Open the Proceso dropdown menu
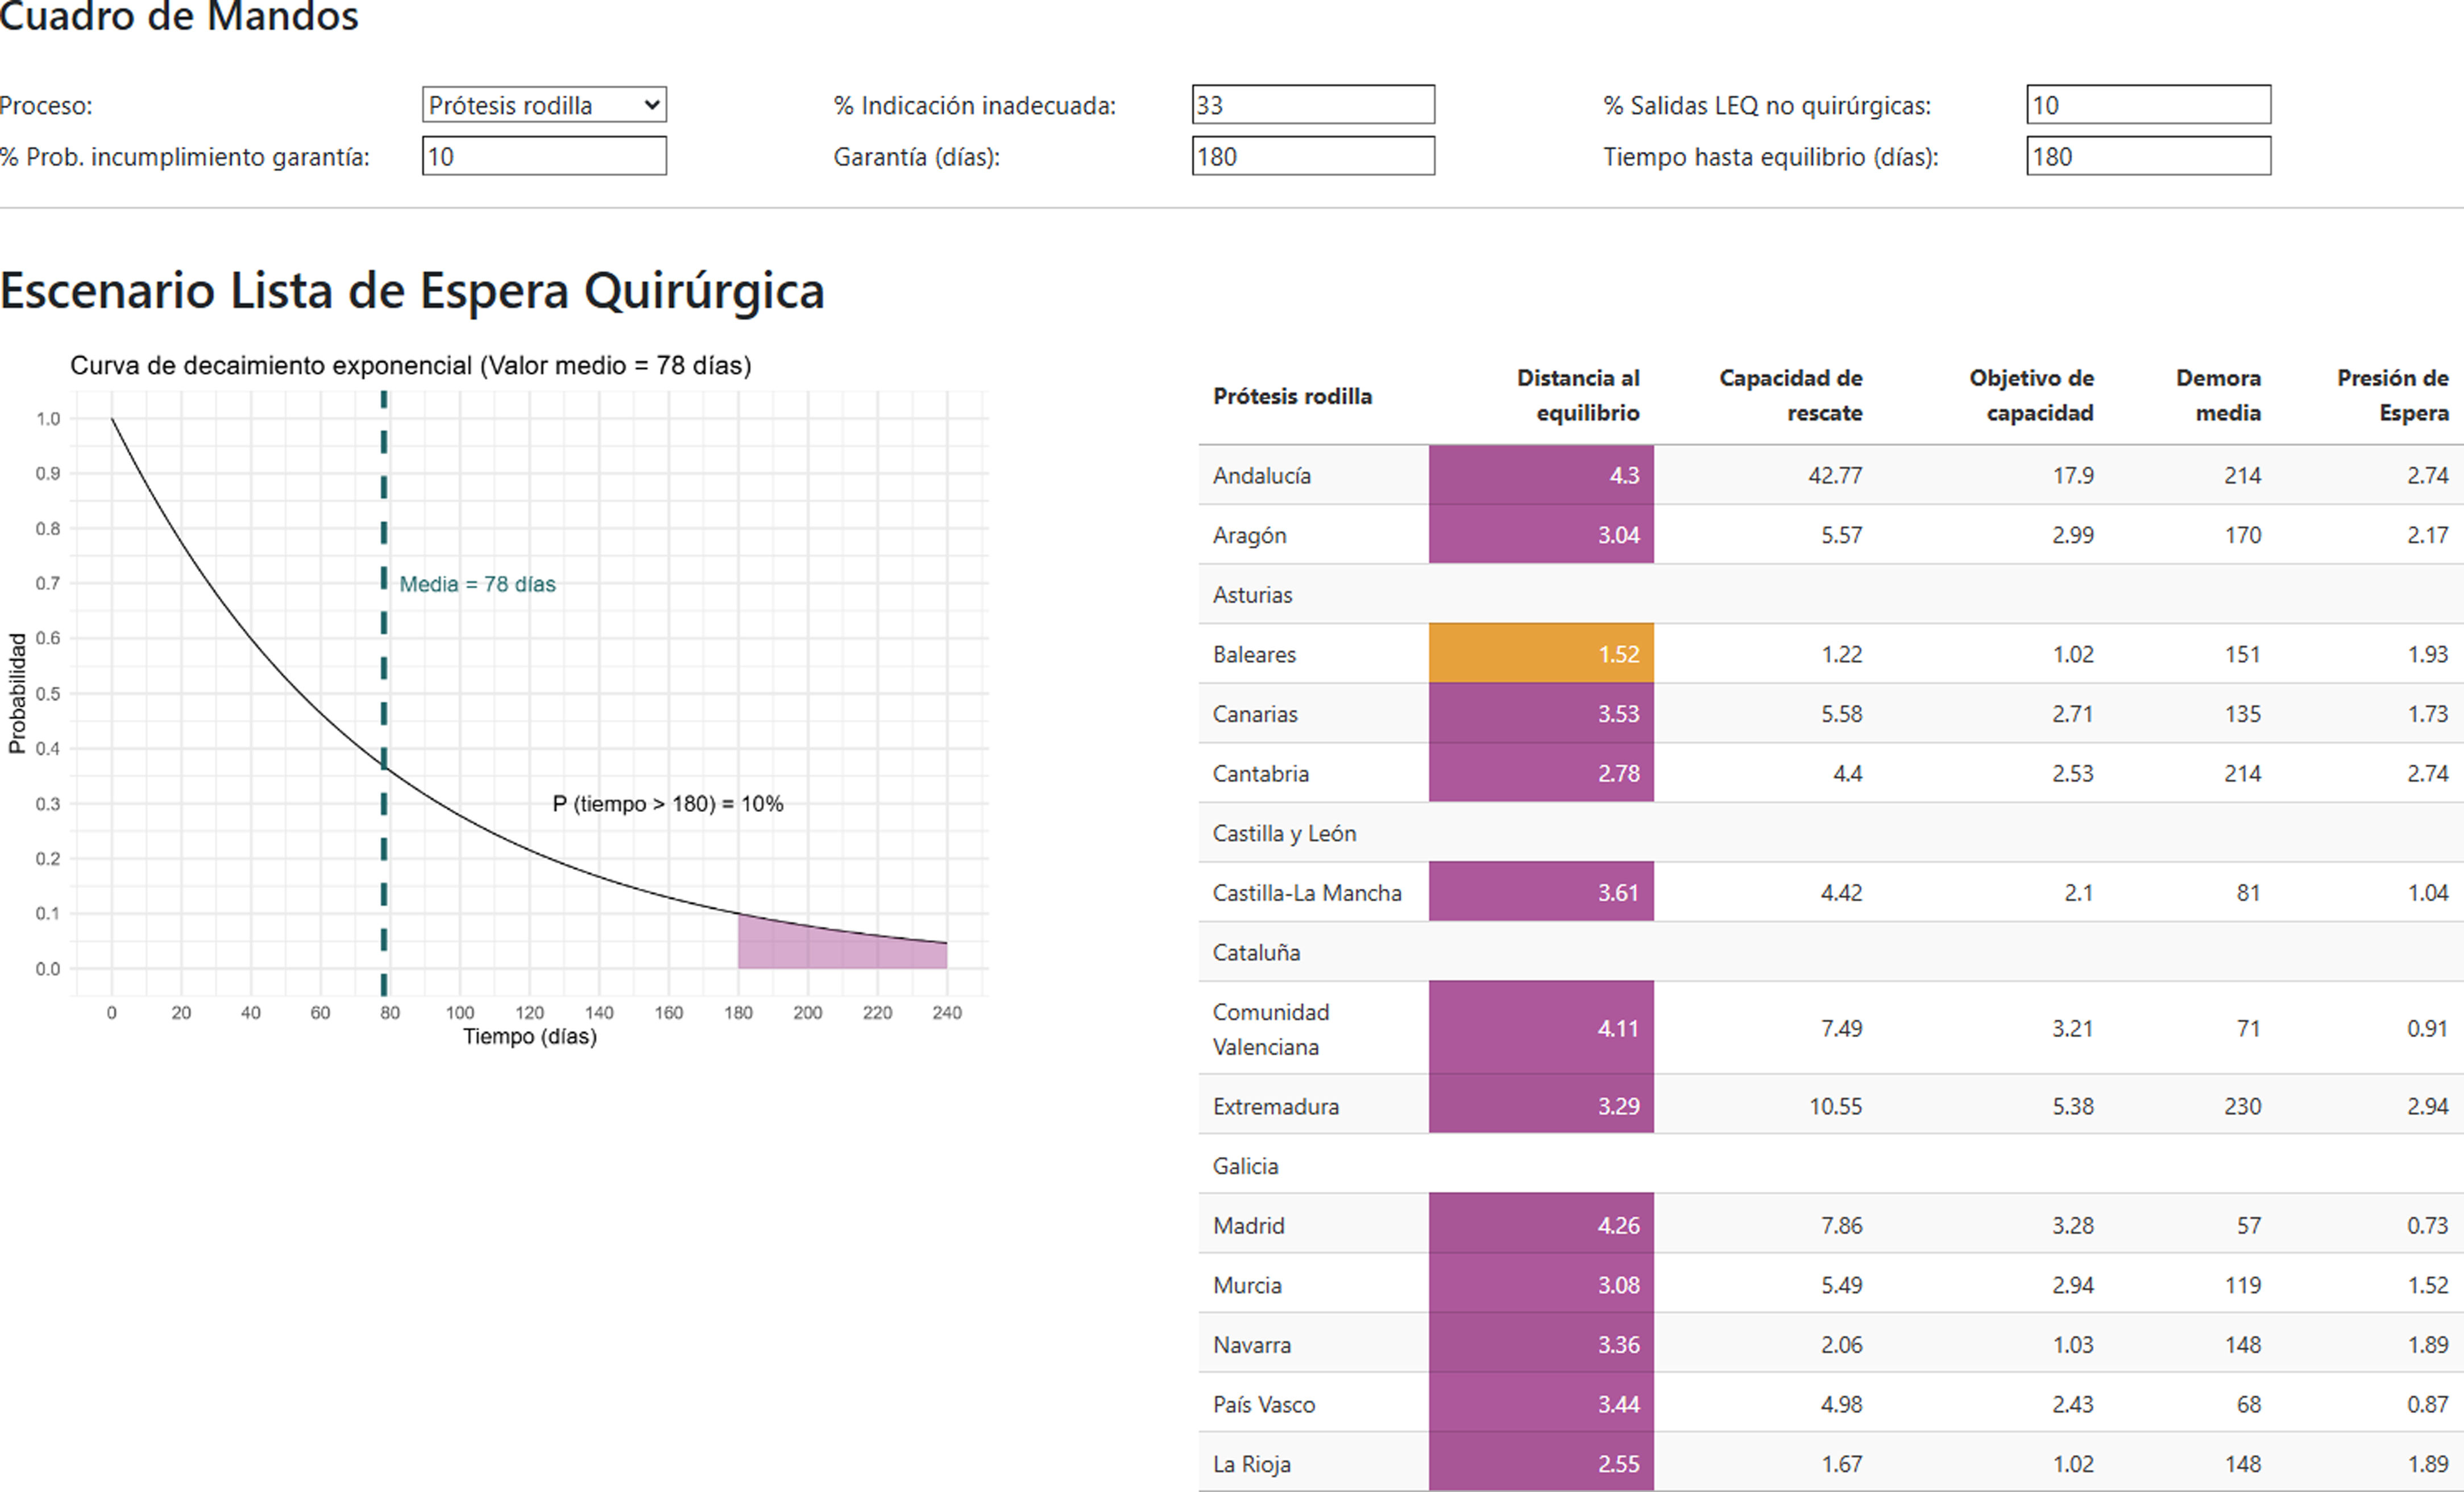This screenshot has height=1492, width=2464. pos(543,105)
